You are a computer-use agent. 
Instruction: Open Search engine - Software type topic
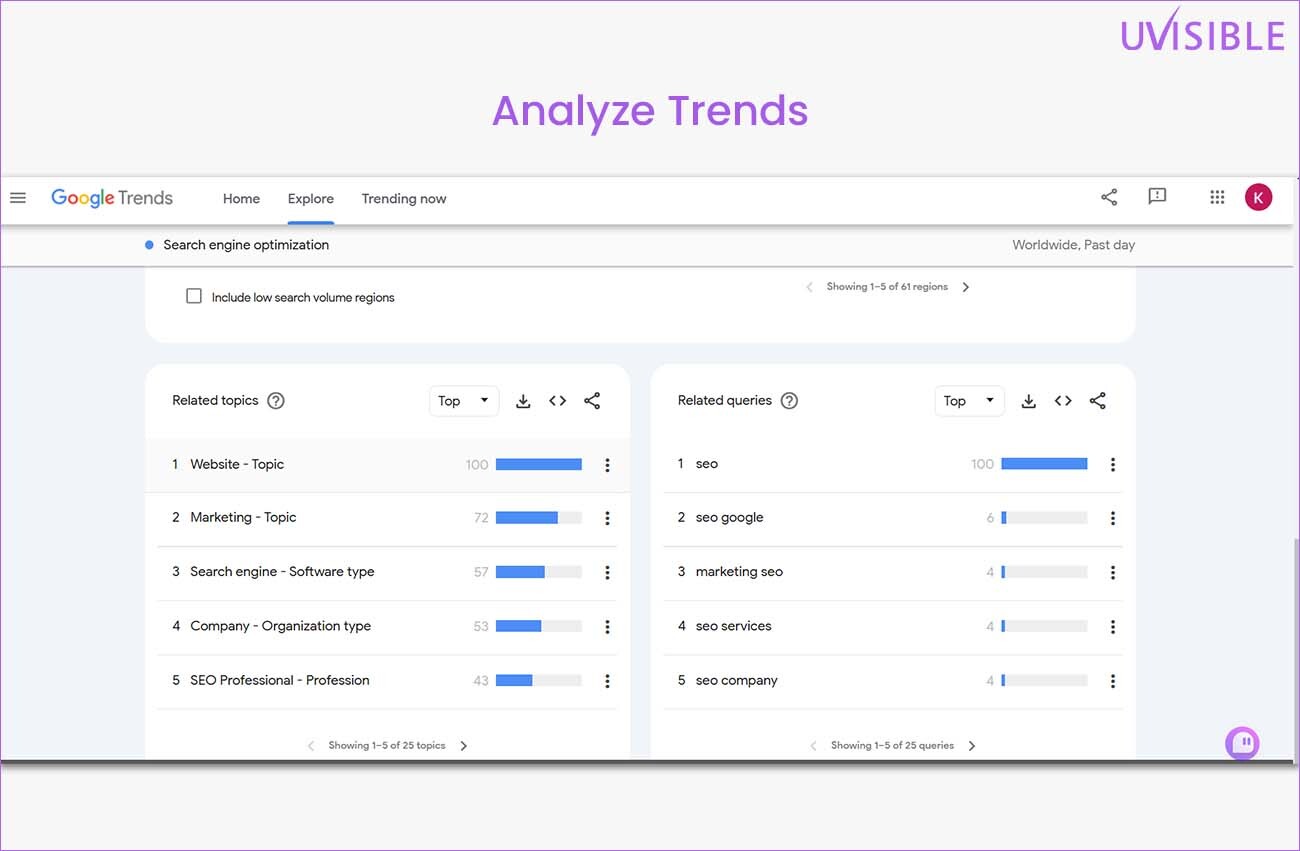pyautogui.click(x=282, y=571)
